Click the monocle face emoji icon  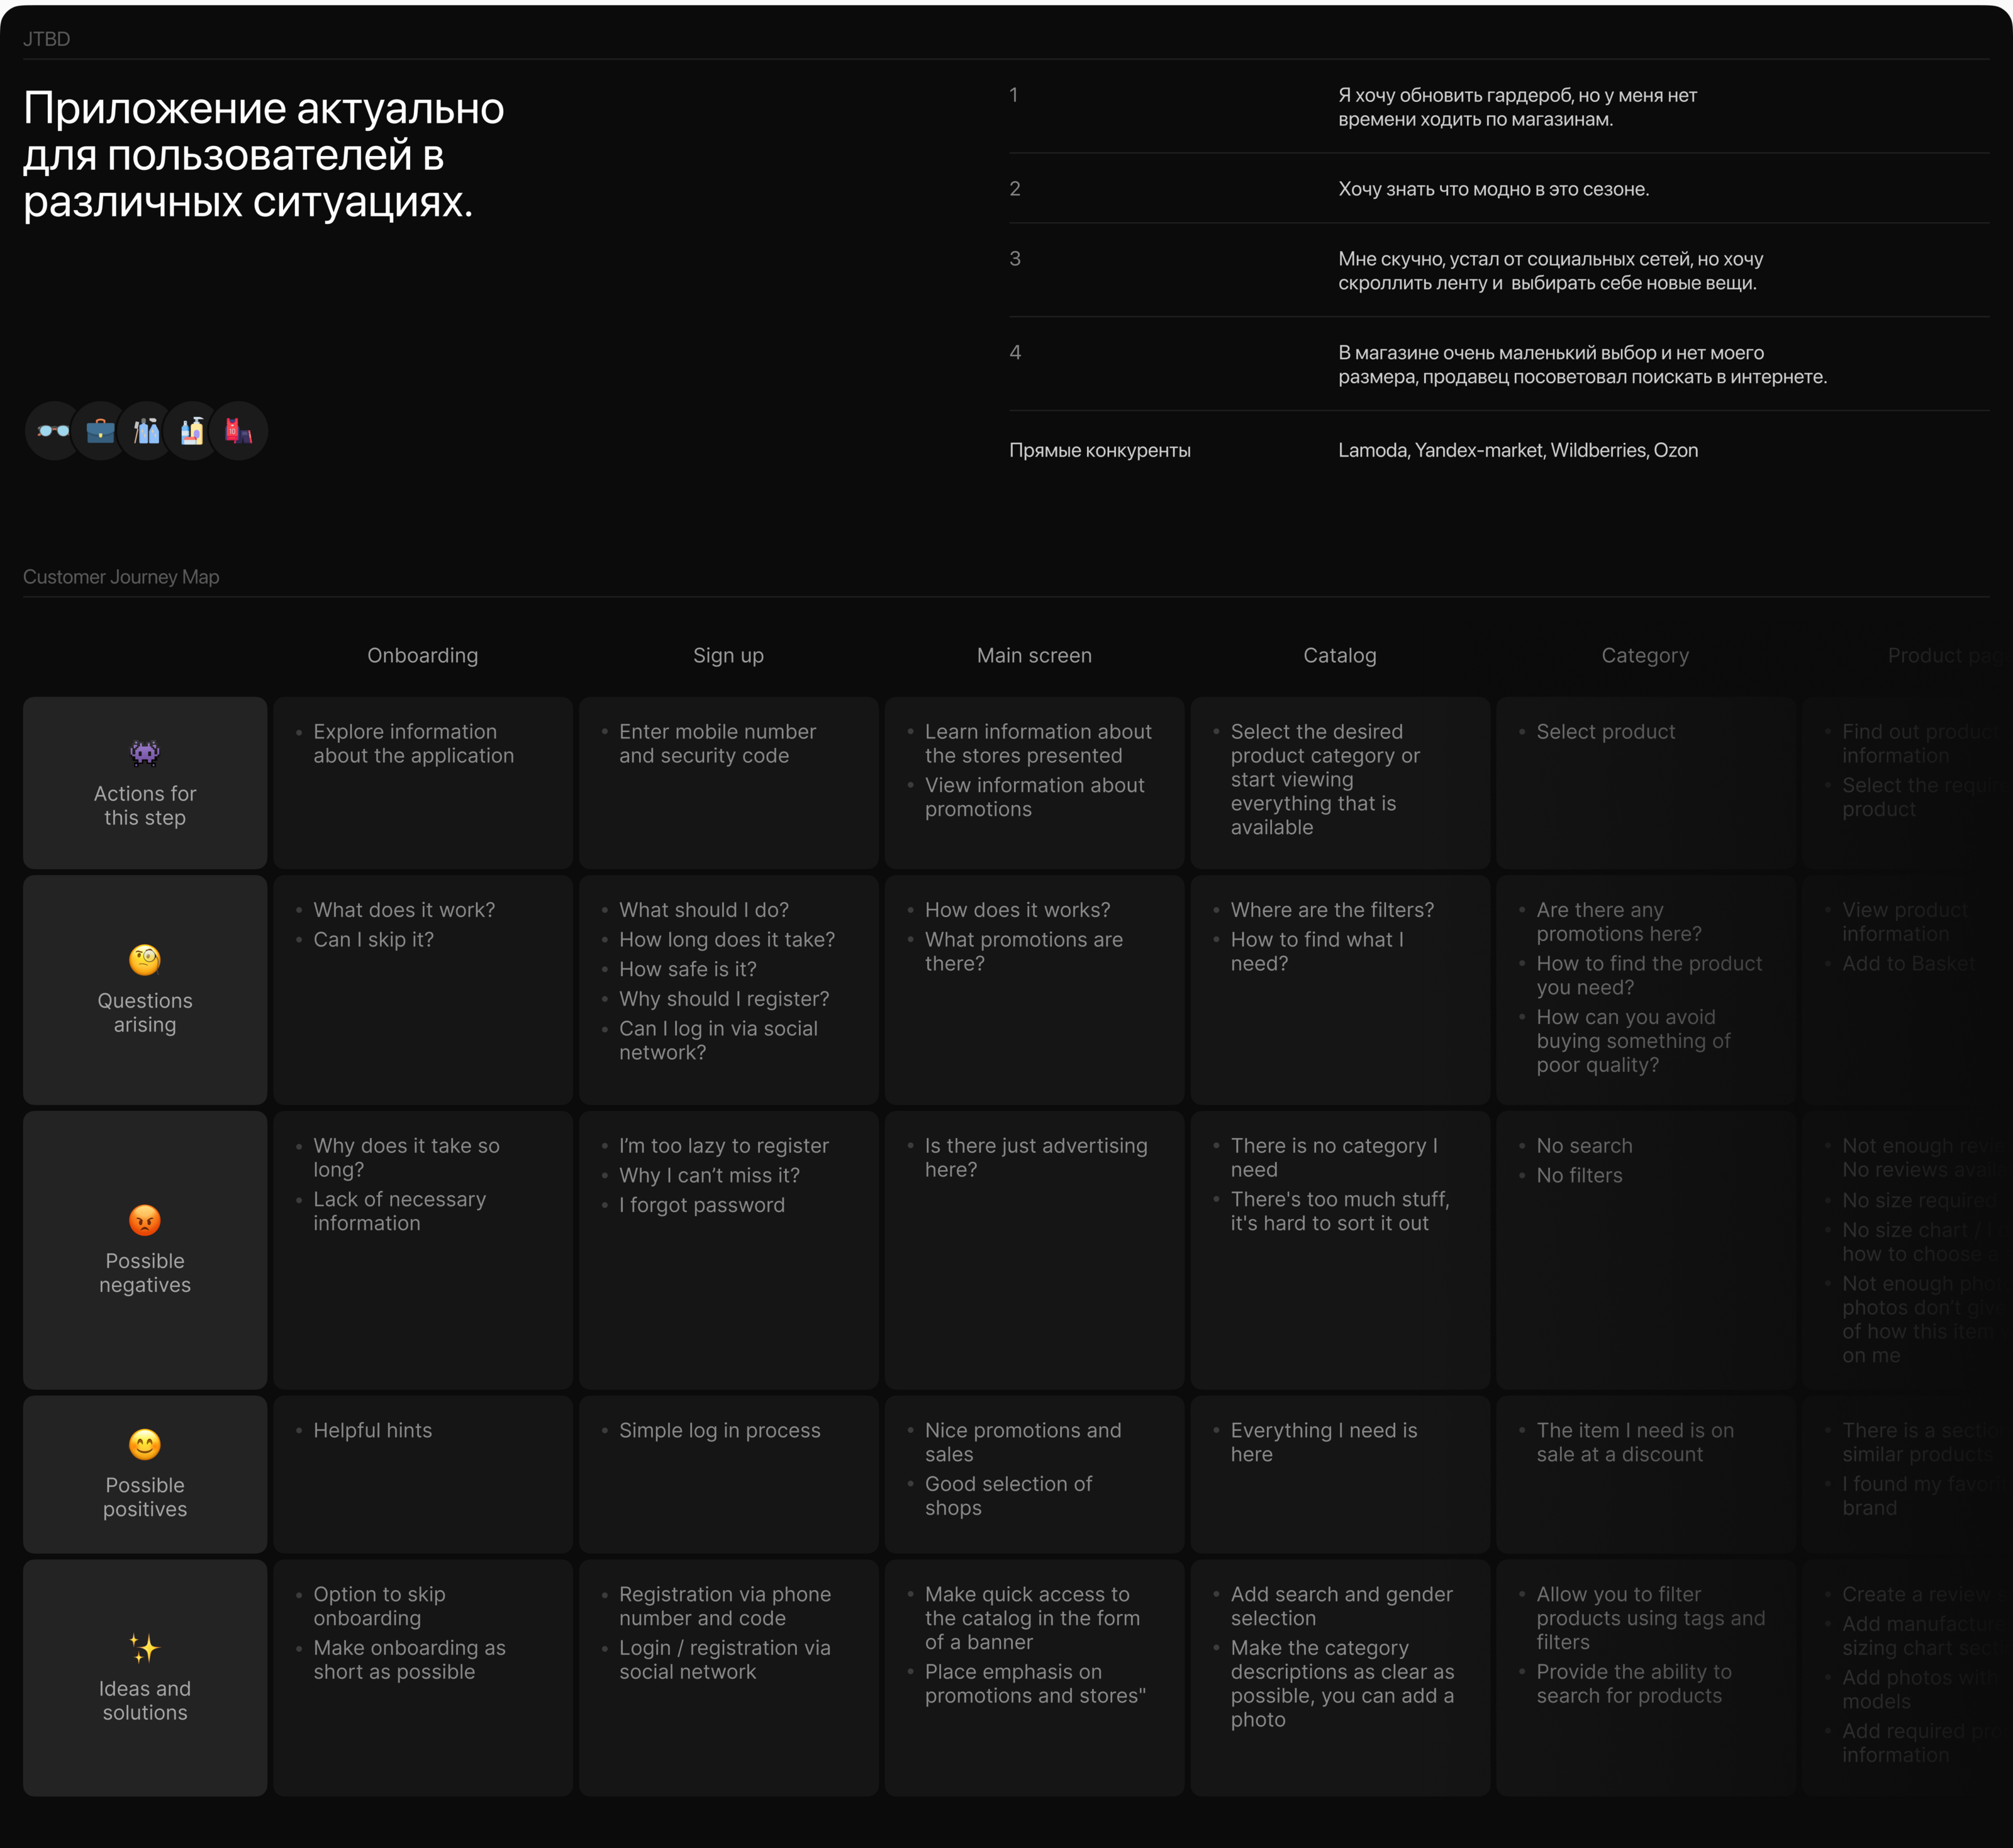tap(145, 960)
